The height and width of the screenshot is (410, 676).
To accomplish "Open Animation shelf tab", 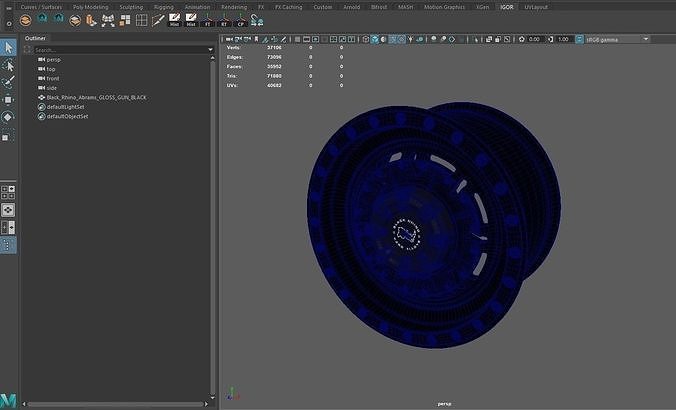I will [x=197, y=7].
